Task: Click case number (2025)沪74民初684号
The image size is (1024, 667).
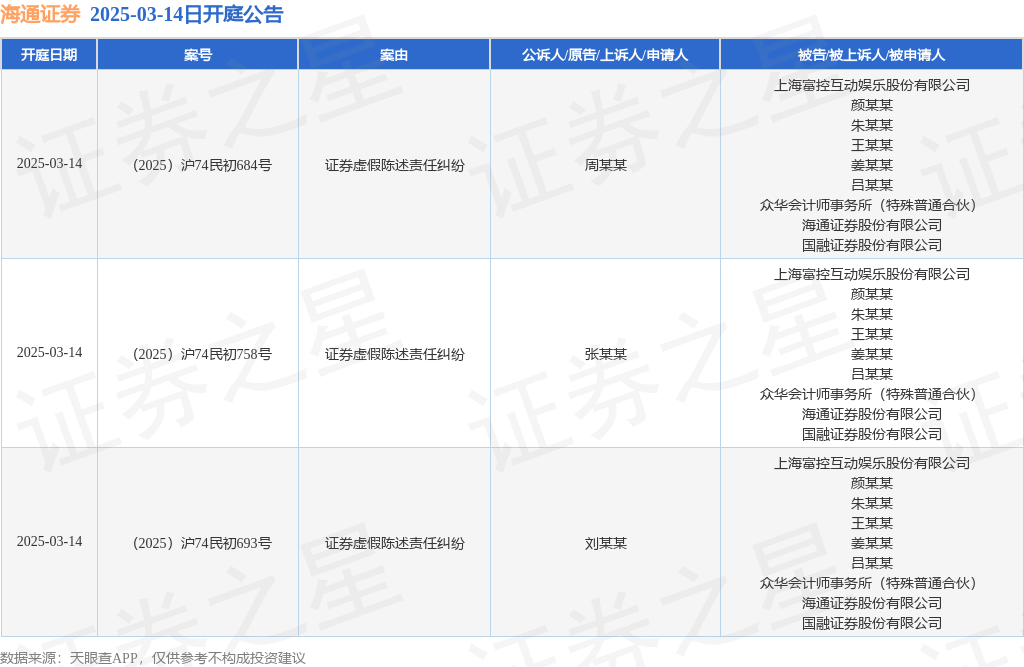Action: [202, 165]
